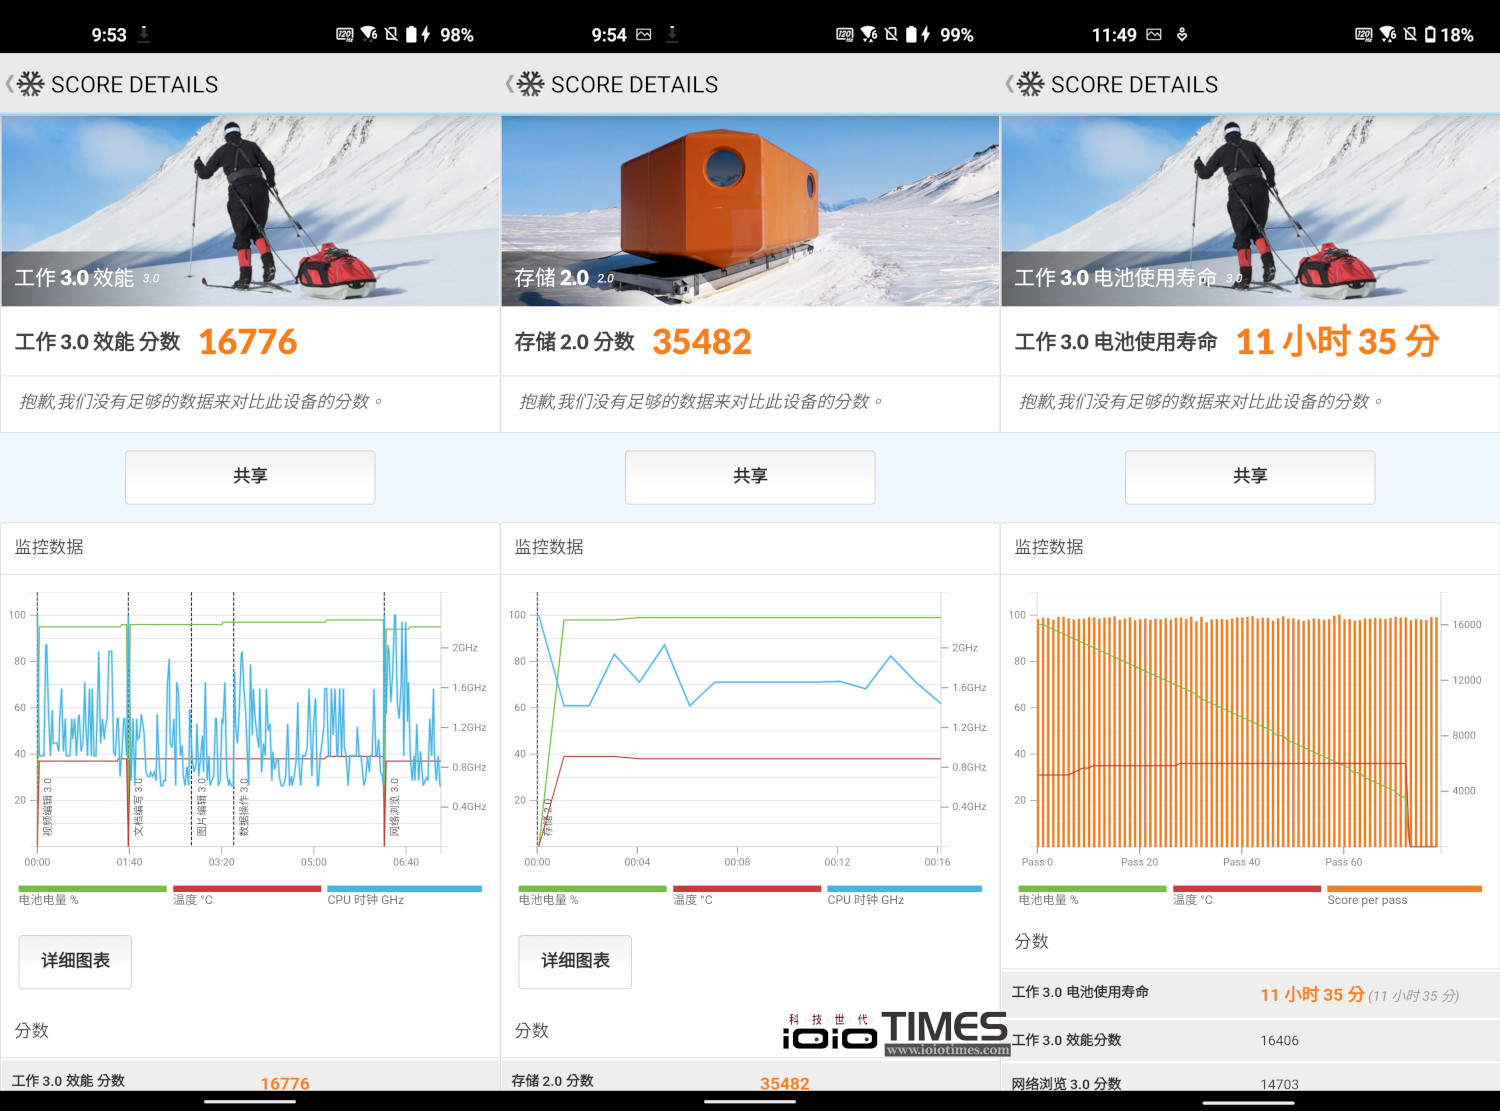1500x1111 pixels.
Task: Tap the orange Score per pass legend
Action: [1404, 895]
